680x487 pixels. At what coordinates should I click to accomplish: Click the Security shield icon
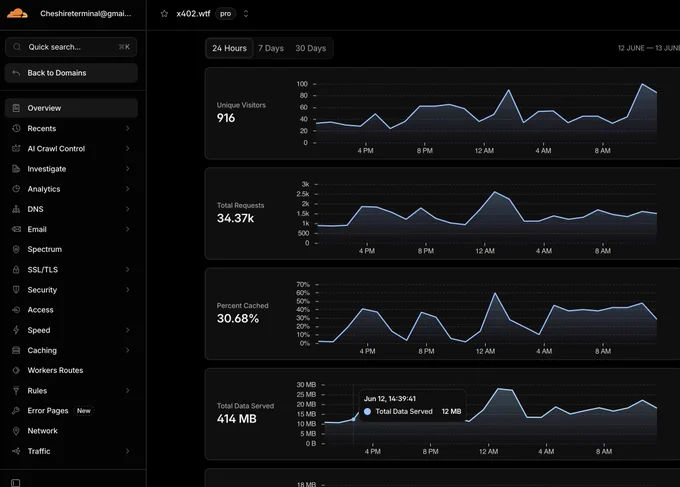coord(16,290)
